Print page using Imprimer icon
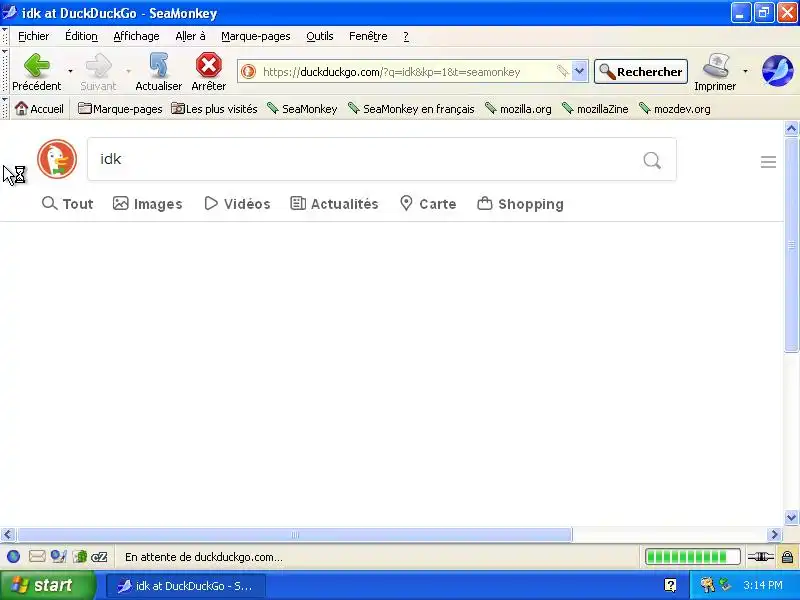The height and width of the screenshot is (600, 800). (715, 71)
